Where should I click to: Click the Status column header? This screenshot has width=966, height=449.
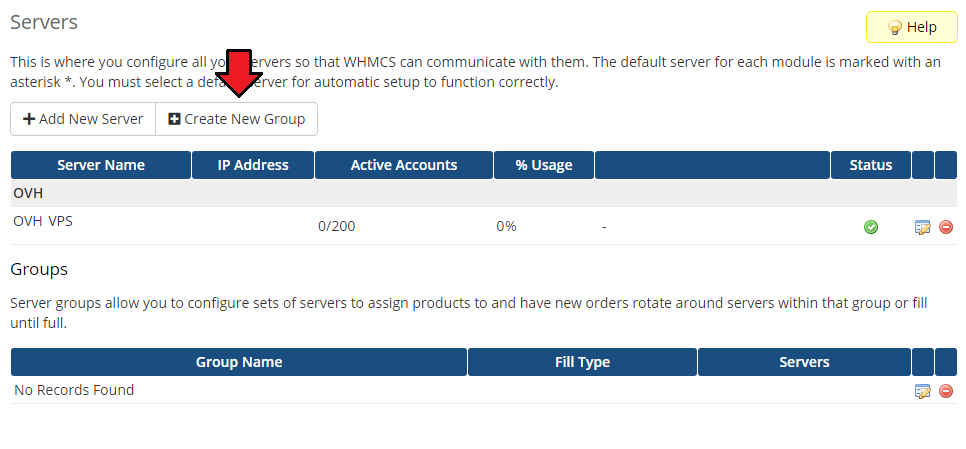click(x=870, y=165)
